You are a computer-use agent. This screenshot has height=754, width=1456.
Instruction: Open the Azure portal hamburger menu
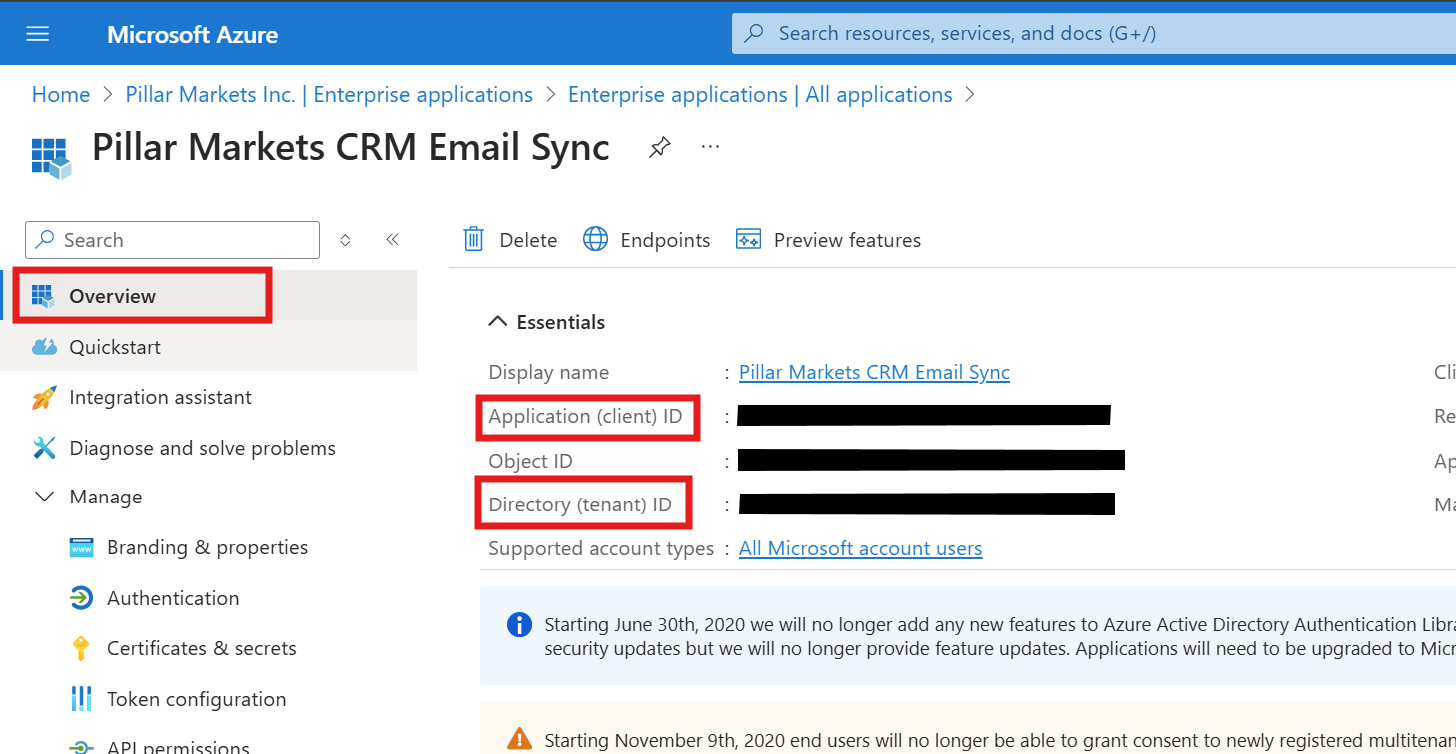coord(37,32)
